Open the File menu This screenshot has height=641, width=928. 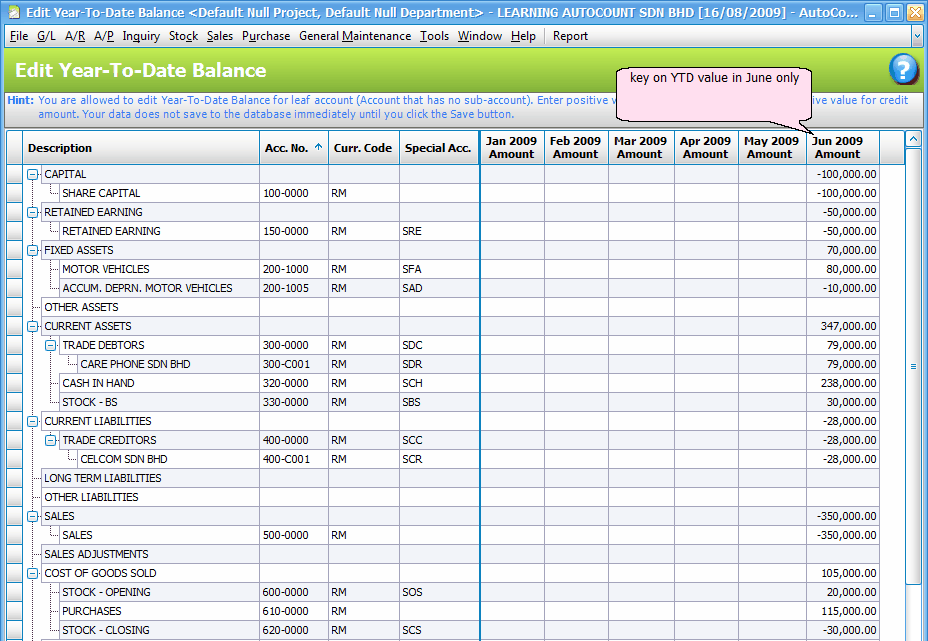19,36
